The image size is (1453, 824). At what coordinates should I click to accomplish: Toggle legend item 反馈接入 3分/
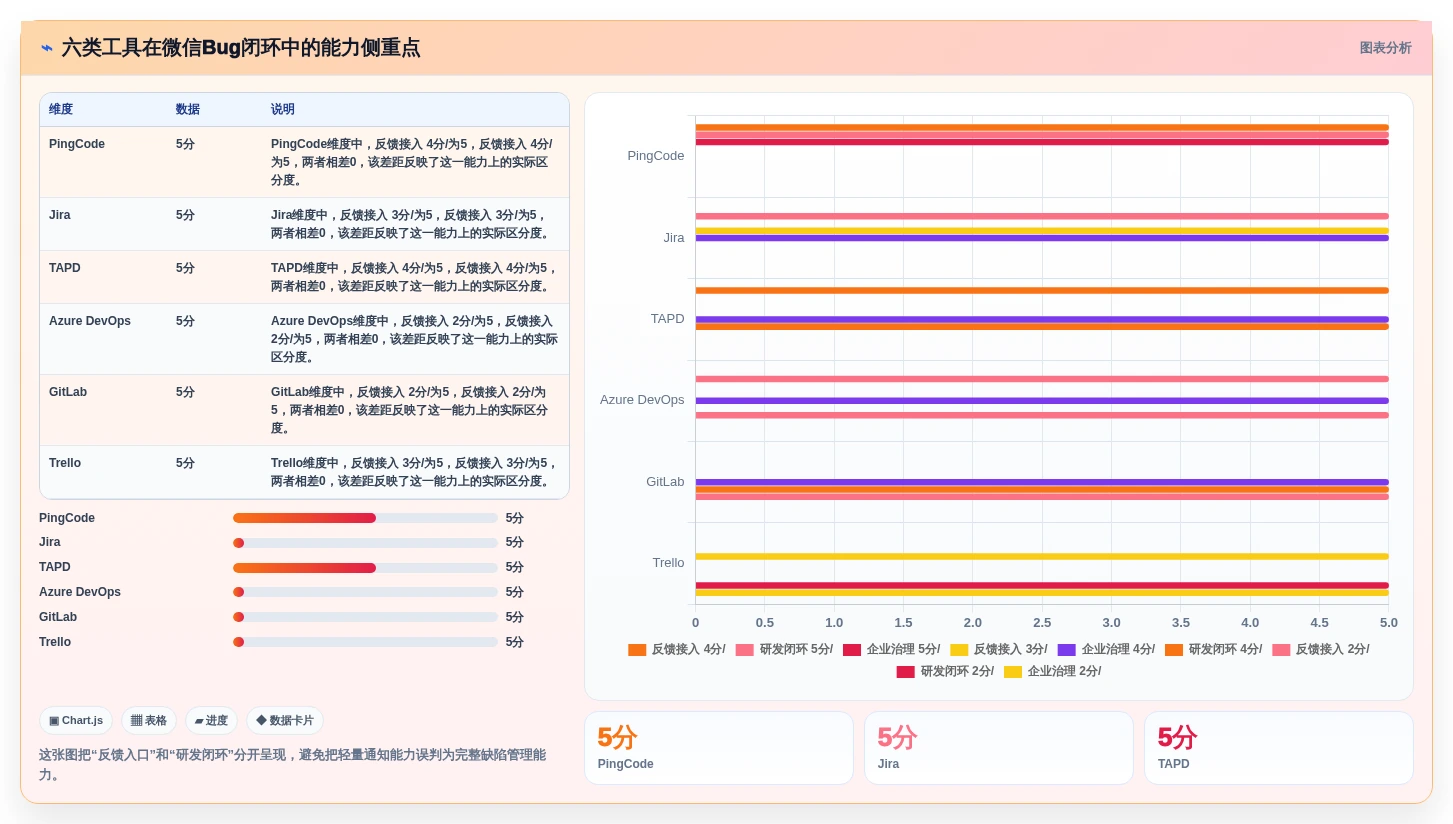click(999, 649)
